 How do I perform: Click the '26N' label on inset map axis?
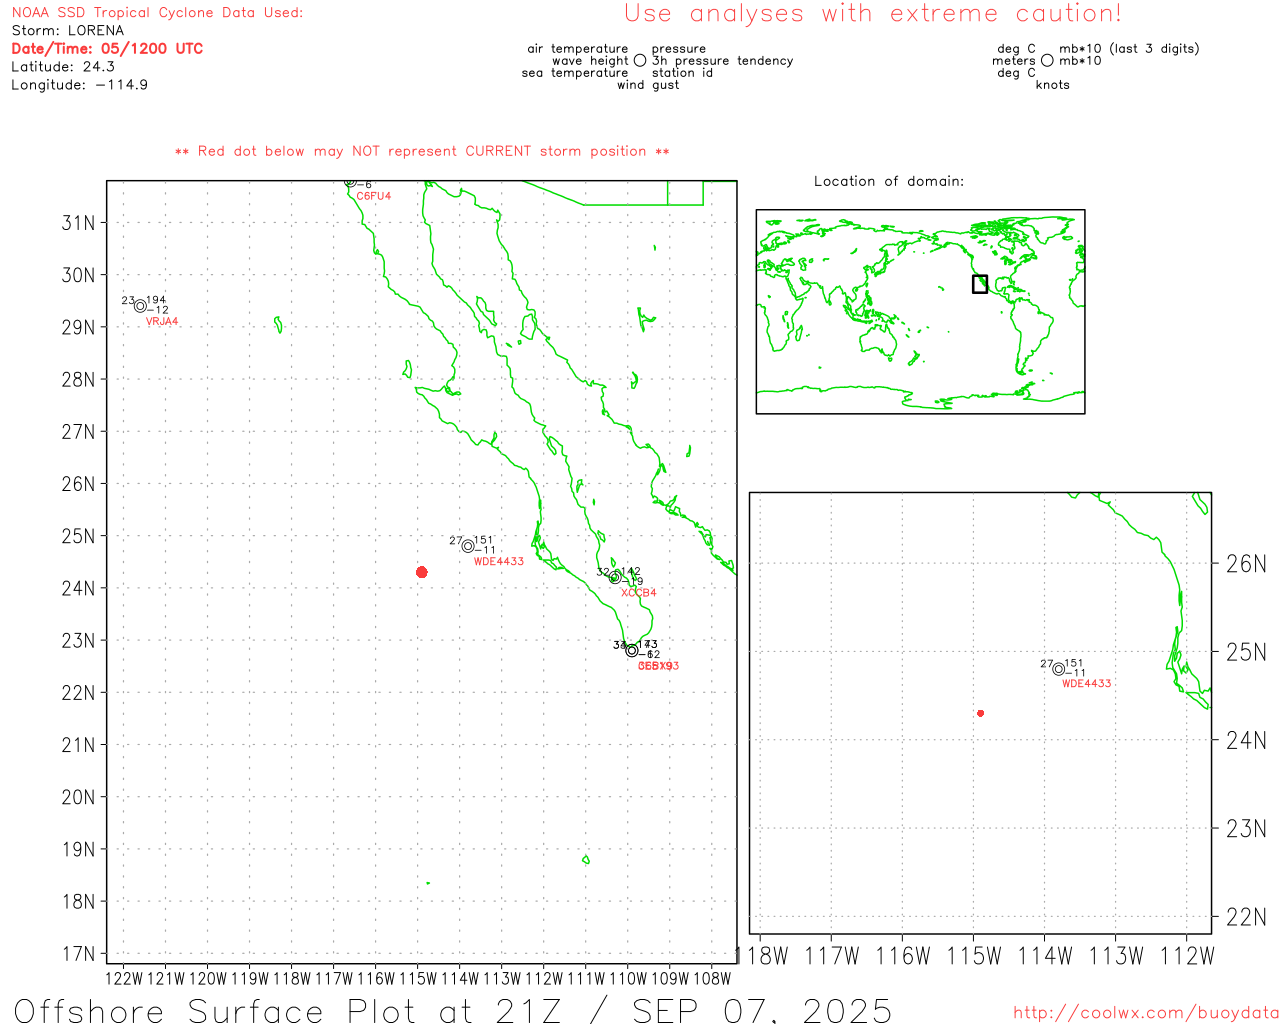click(x=1246, y=564)
